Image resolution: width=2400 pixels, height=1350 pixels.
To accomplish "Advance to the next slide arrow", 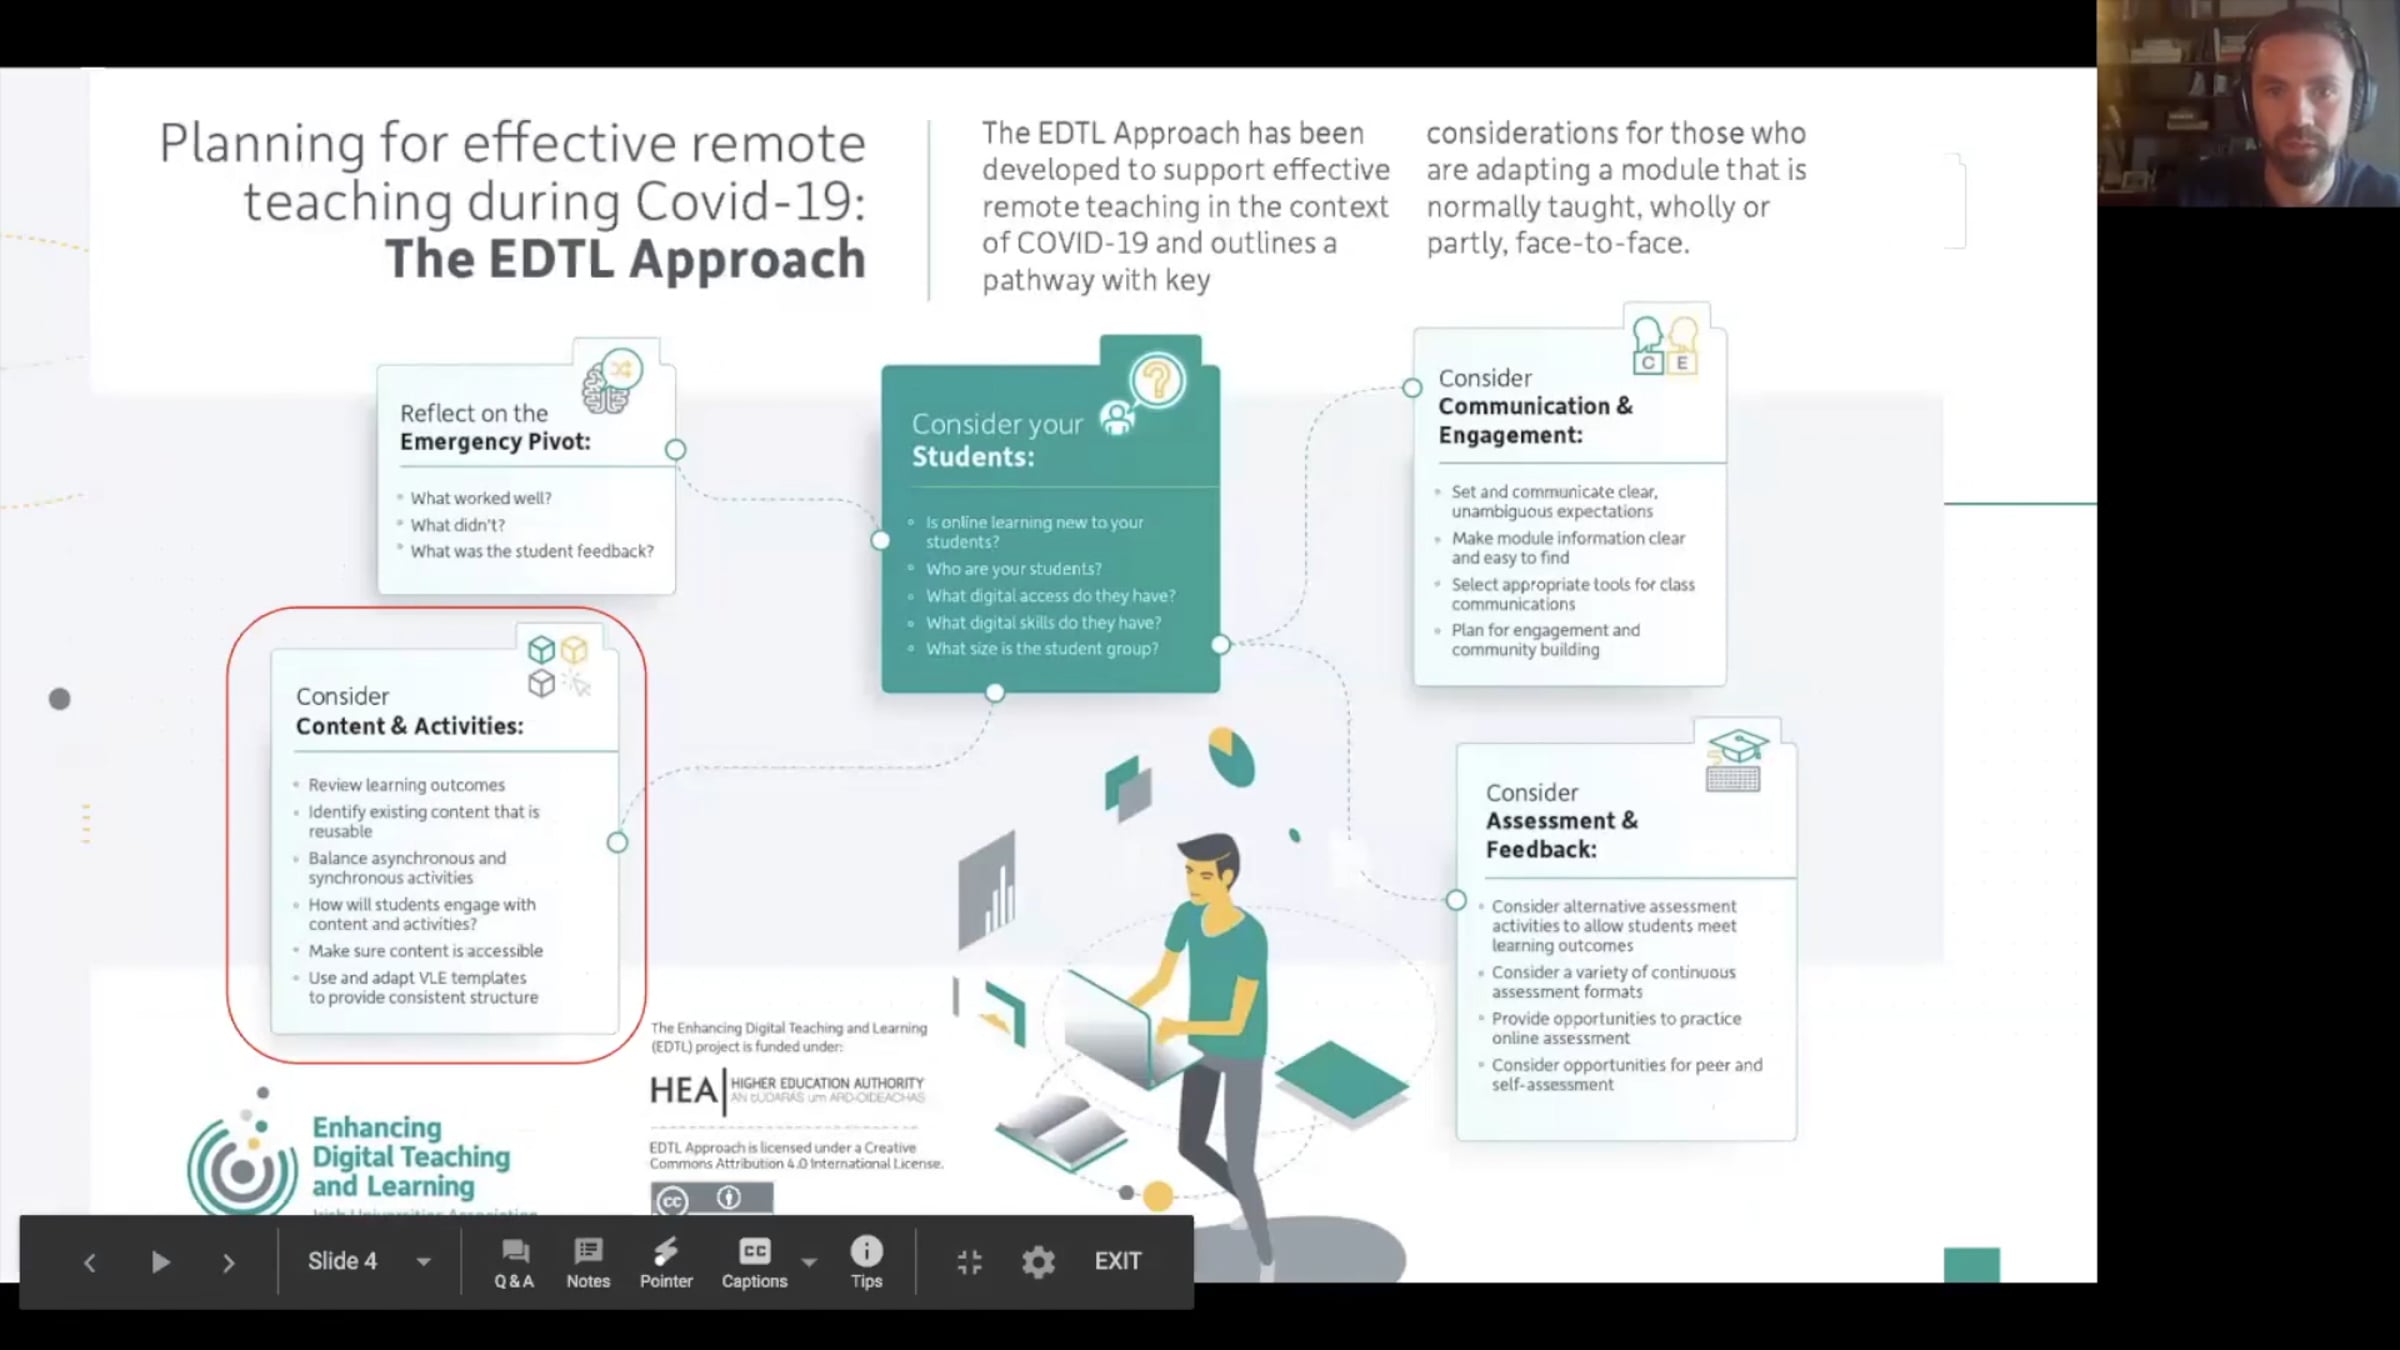I will 228,1263.
